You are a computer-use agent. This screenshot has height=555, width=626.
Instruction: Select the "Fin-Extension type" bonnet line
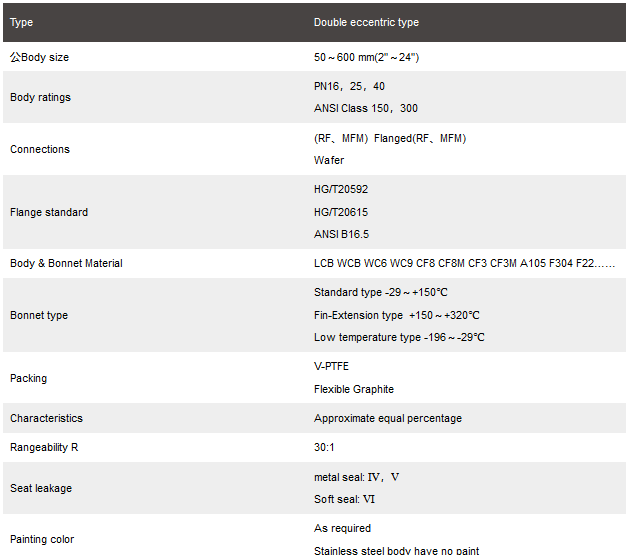pyautogui.click(x=397, y=315)
